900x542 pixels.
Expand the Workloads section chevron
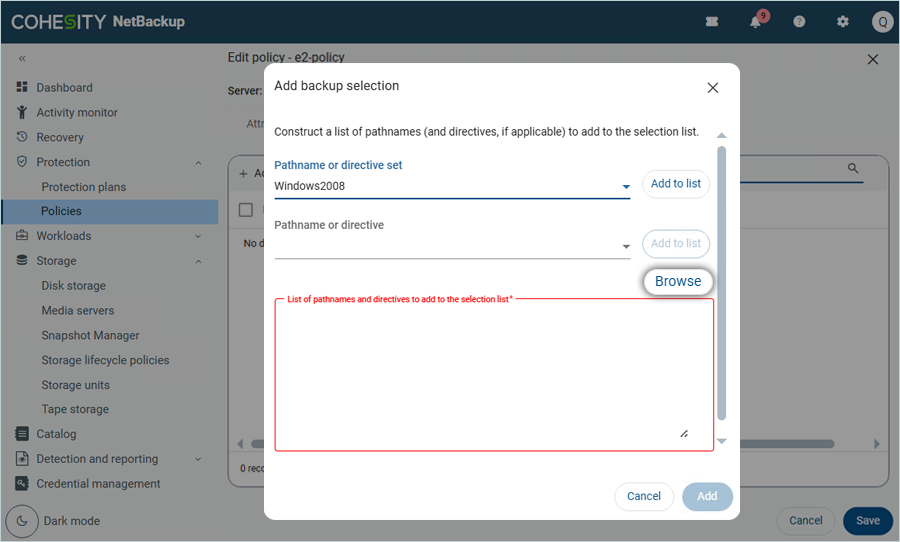pos(198,236)
